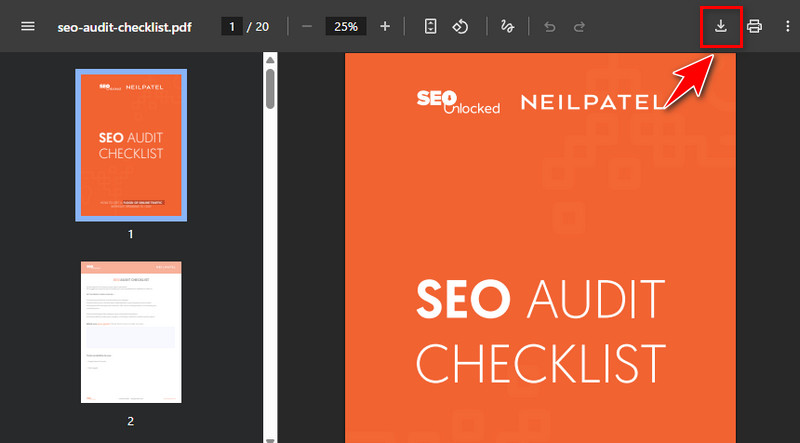Screen dimensions: 800x443
Task: Jump to the page 2 thumbnail
Action: [130, 332]
